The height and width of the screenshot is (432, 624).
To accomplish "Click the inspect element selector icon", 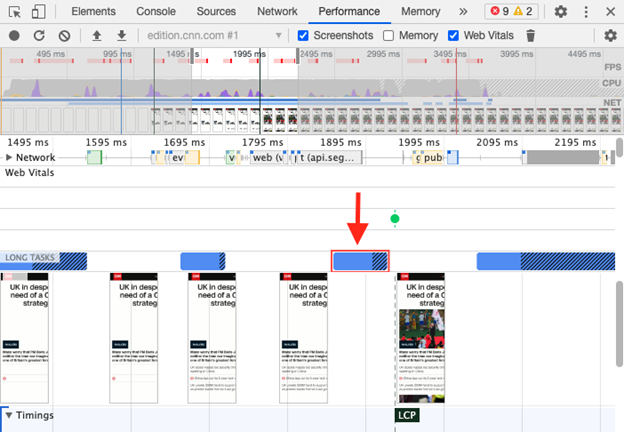I will click(13, 12).
